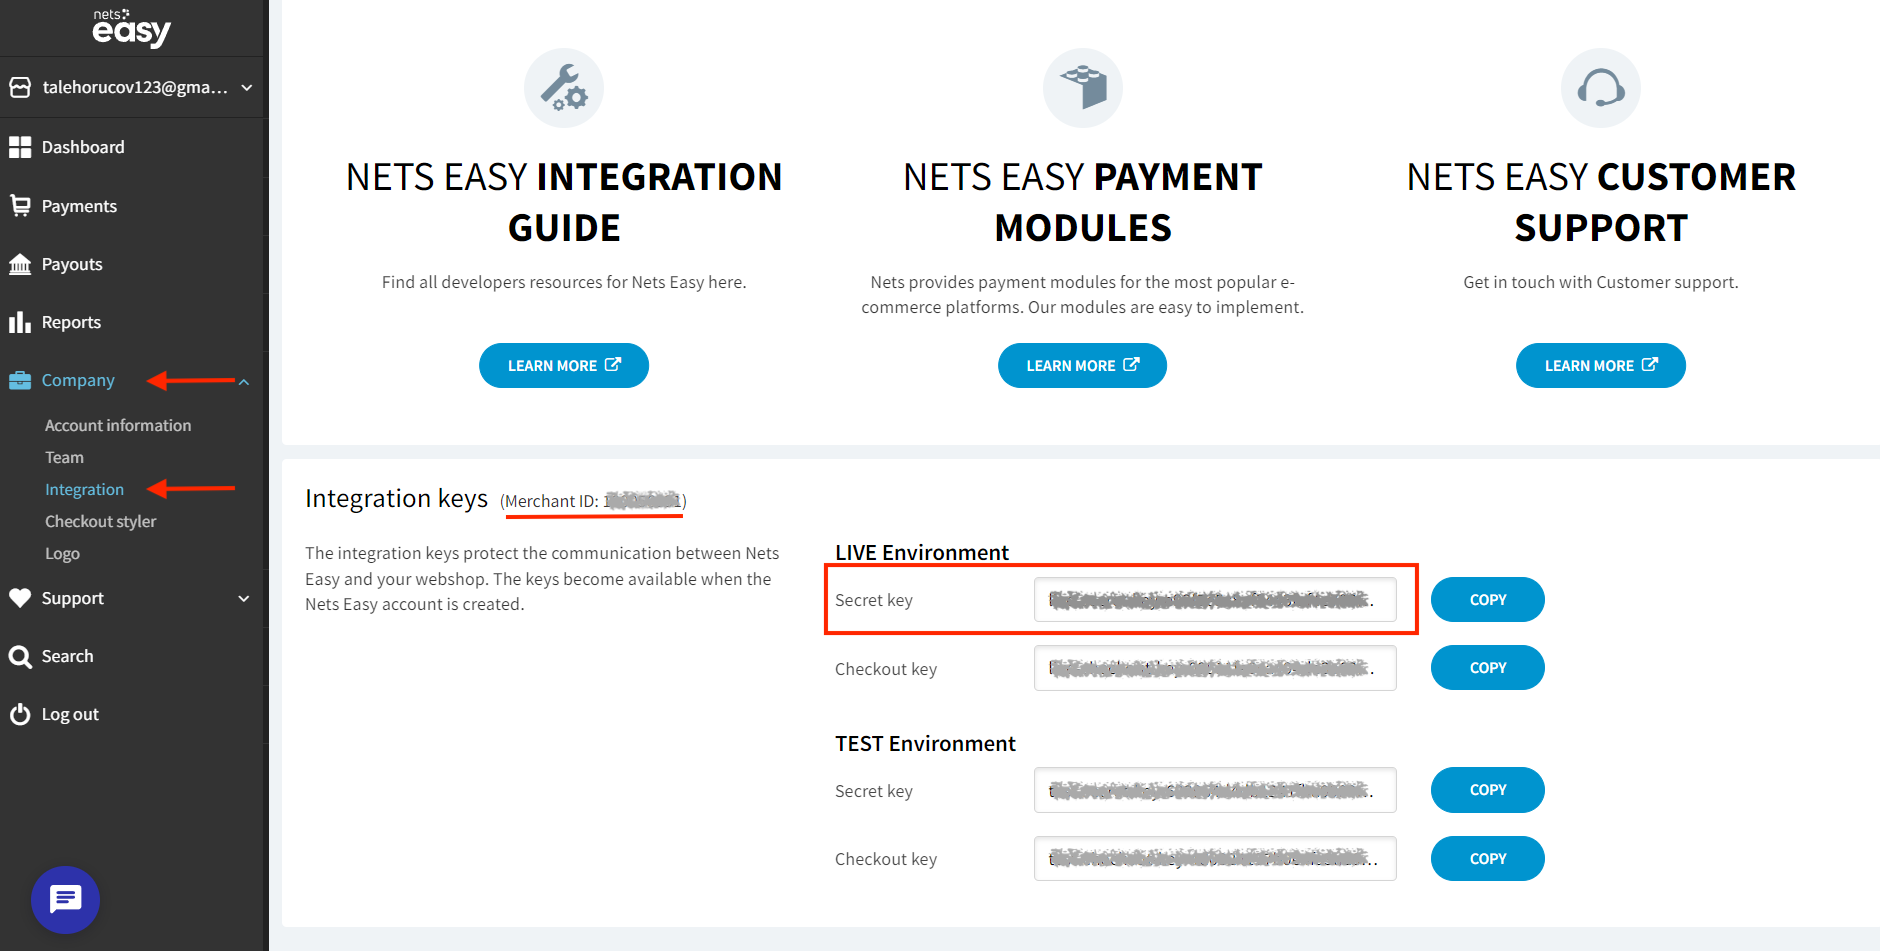Click the LIVE Checkout key field

tap(1214, 667)
